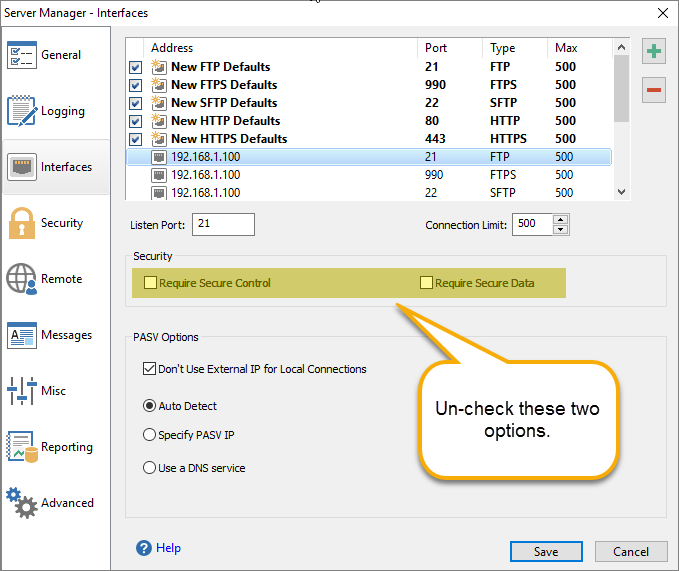
Task: Select the Use a DNS service radio button
Action: click(x=149, y=468)
